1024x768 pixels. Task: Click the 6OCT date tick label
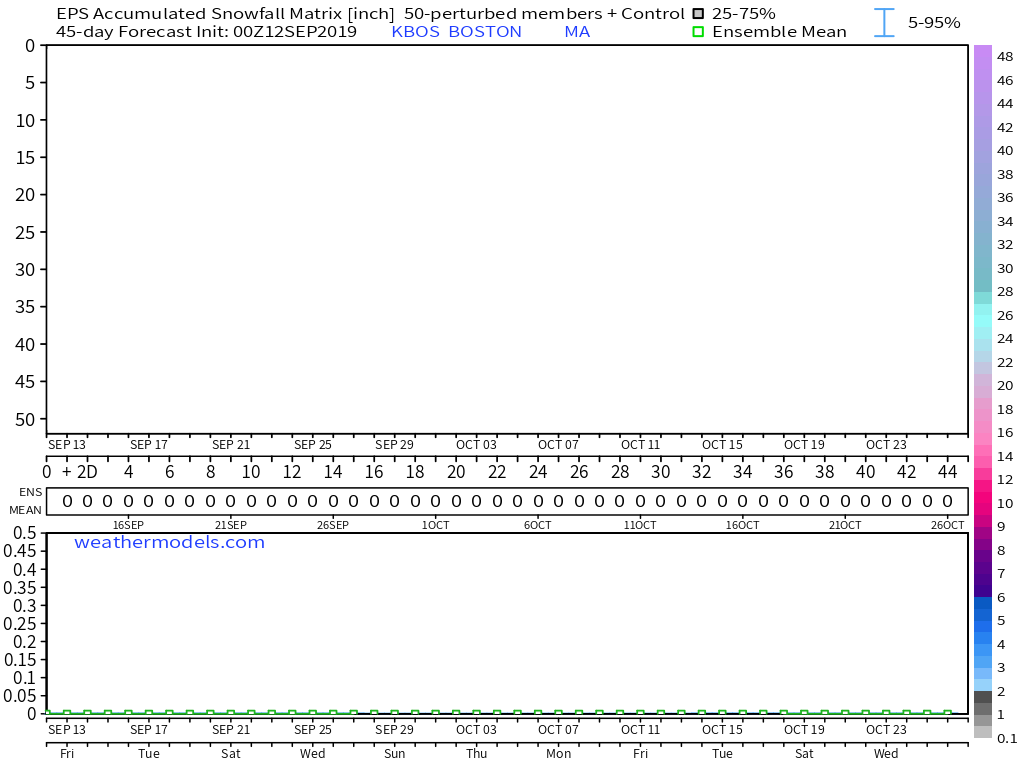(537, 525)
